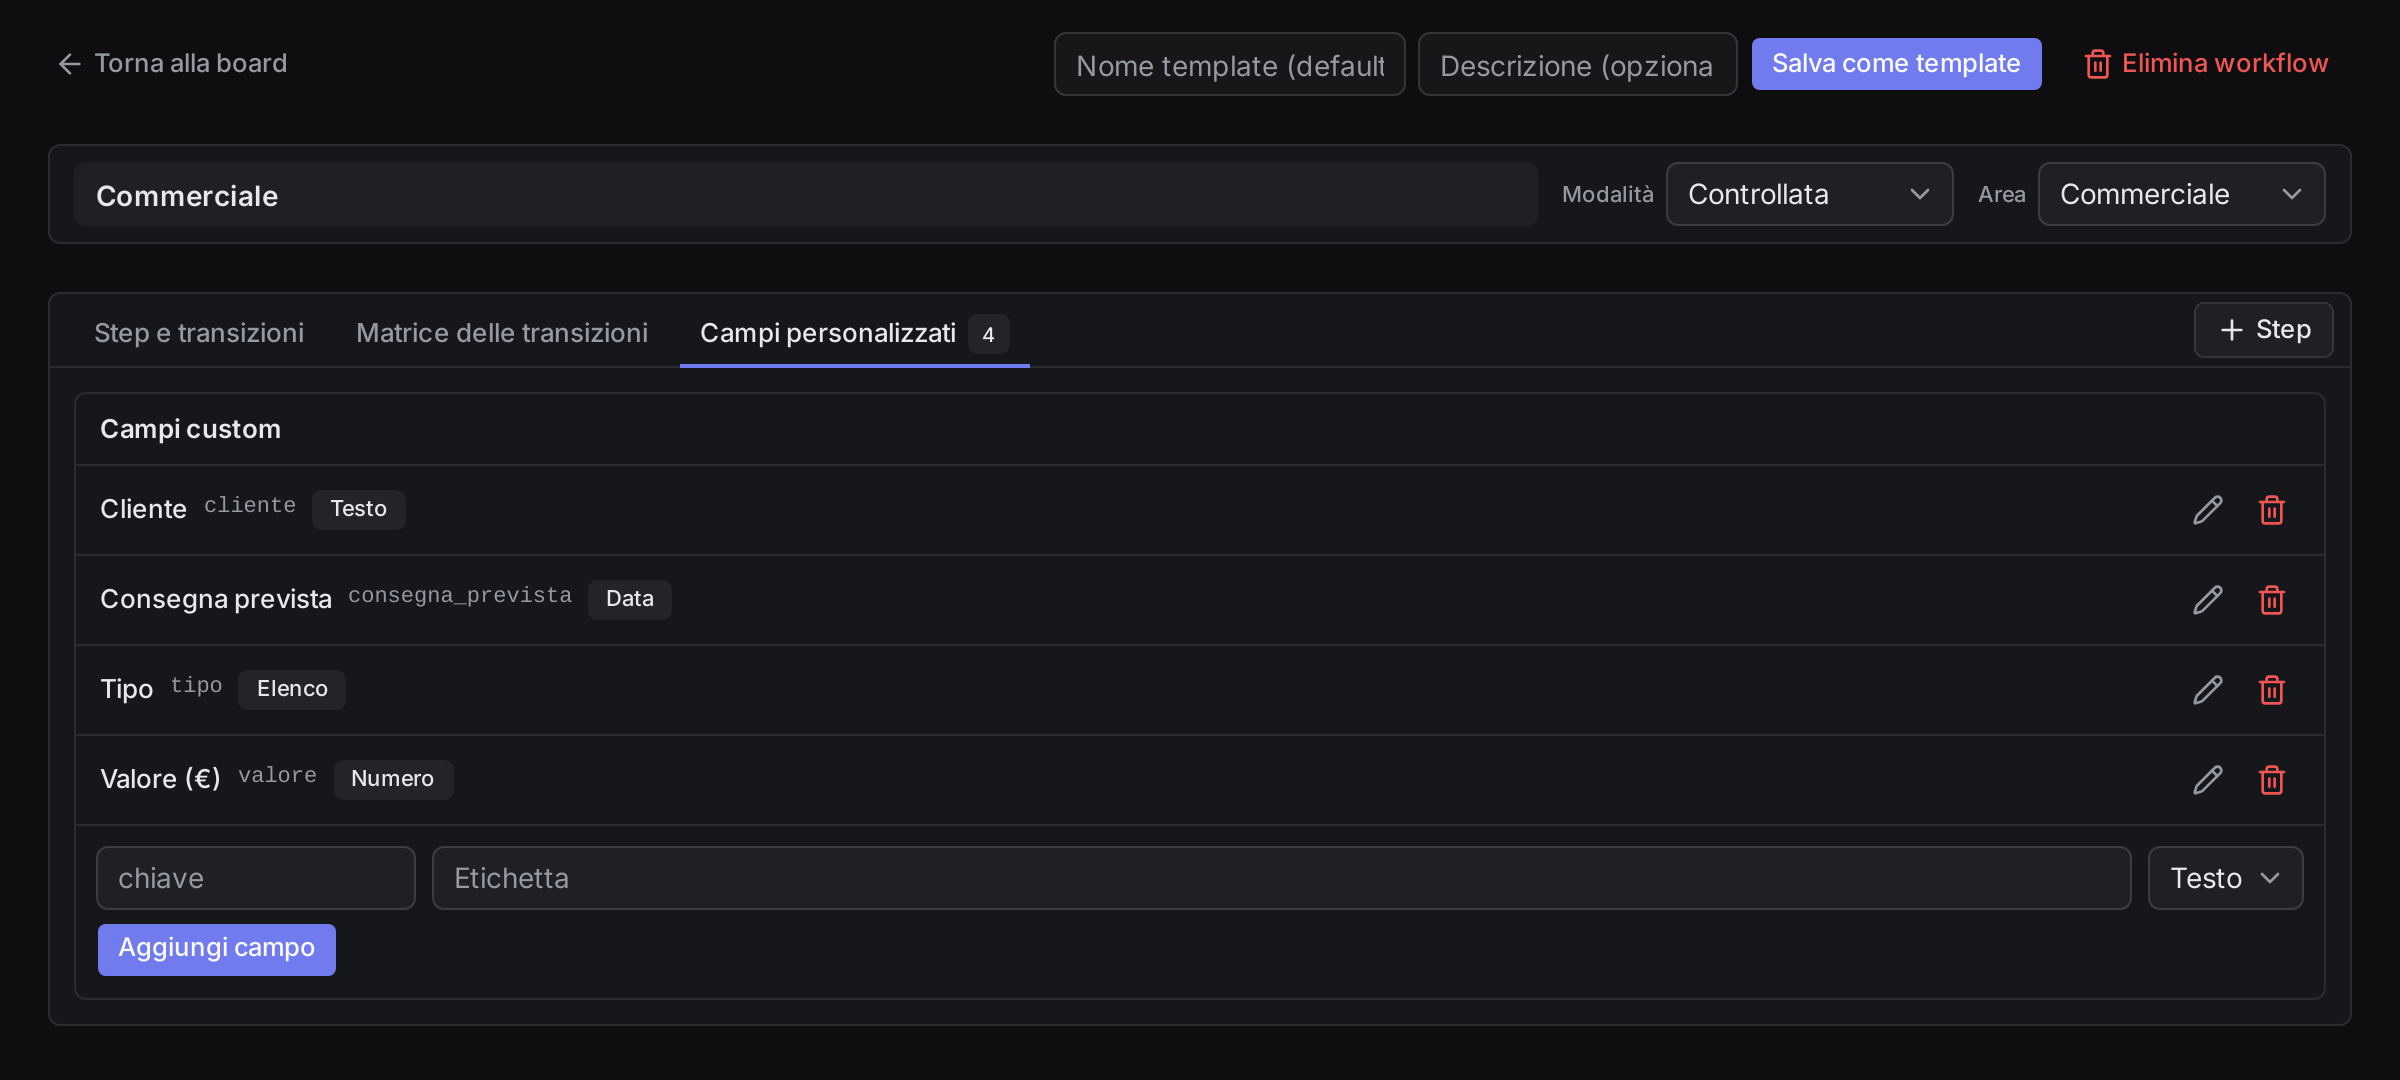Focus the Nome template input field
Image resolution: width=2400 pixels, height=1080 pixels.
coord(1229,65)
